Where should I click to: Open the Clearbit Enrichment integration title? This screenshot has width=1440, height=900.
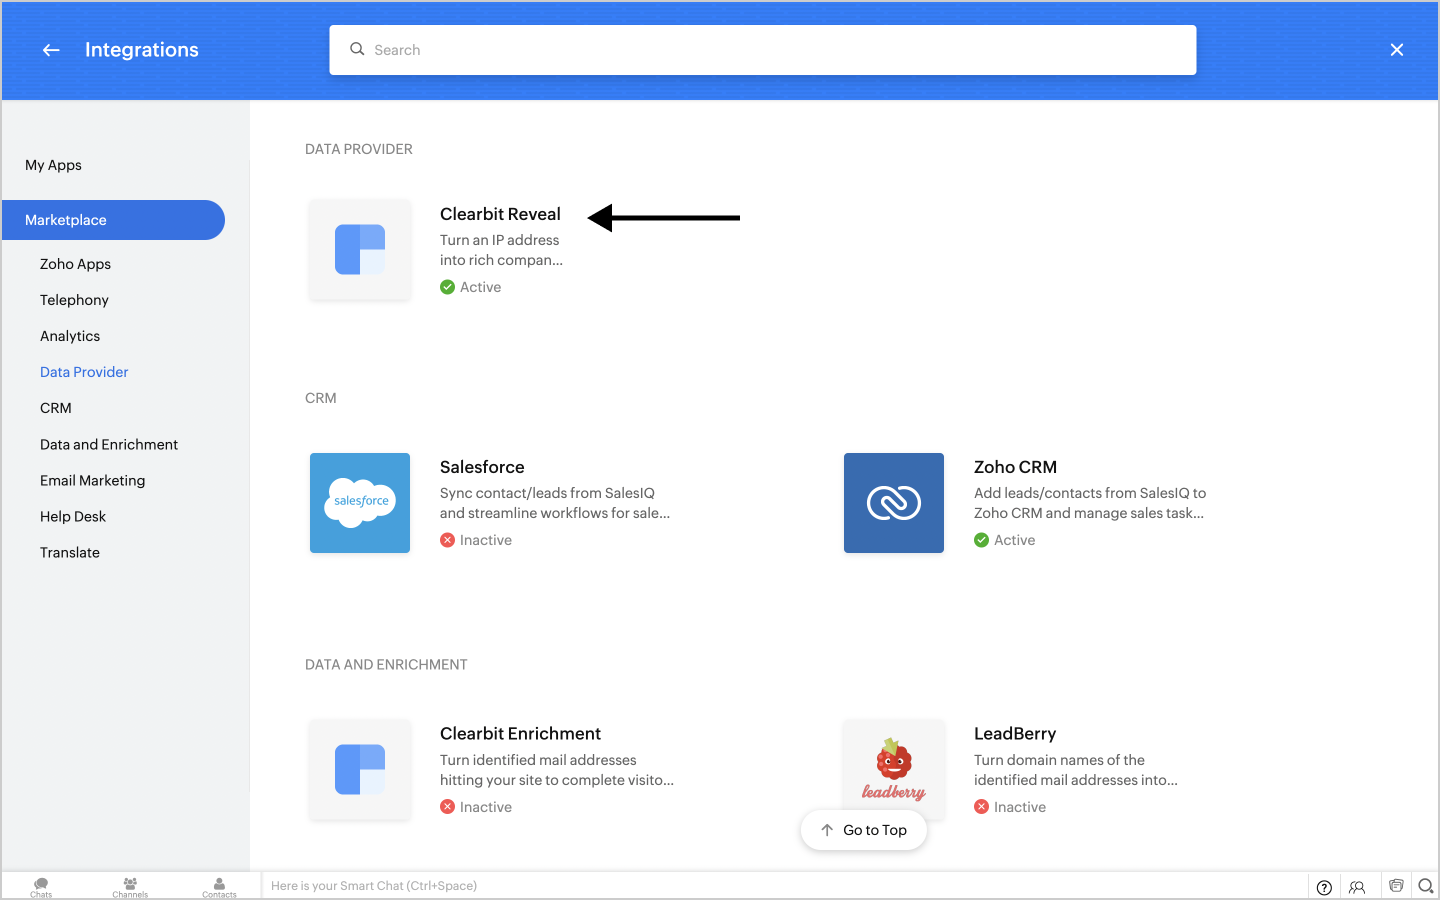pos(520,734)
